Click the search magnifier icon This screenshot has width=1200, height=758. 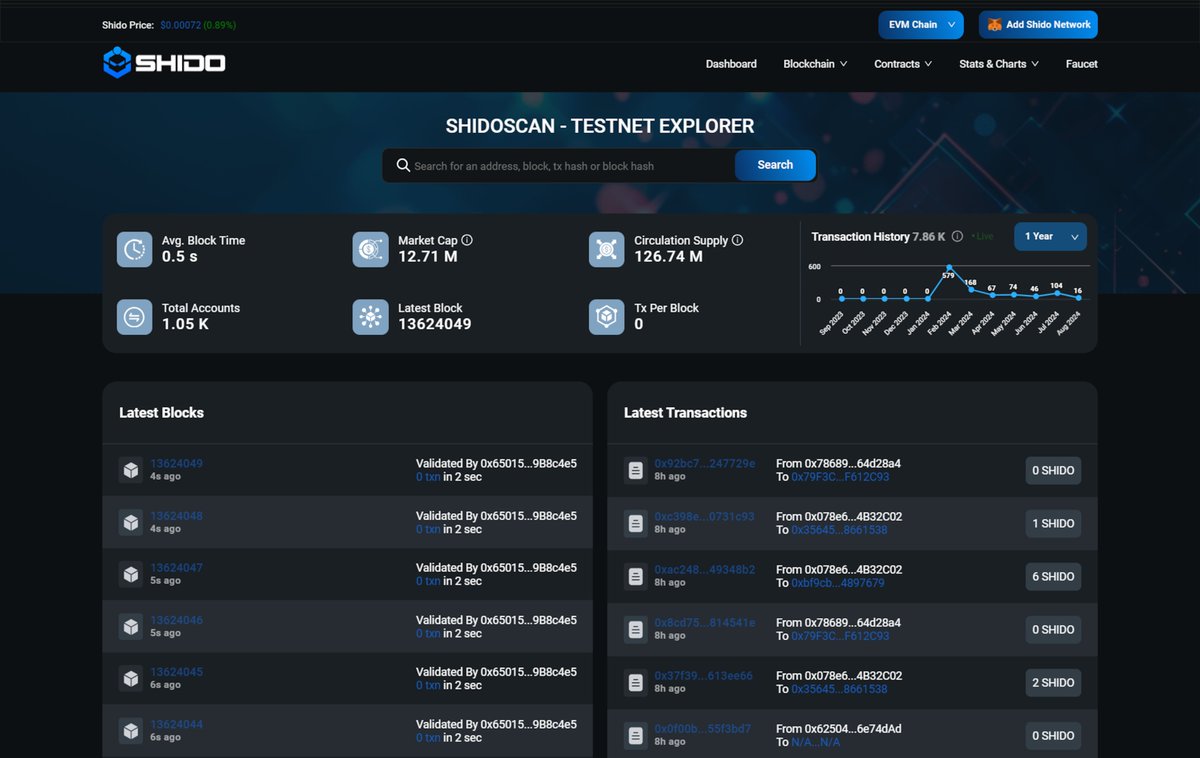tap(403, 165)
